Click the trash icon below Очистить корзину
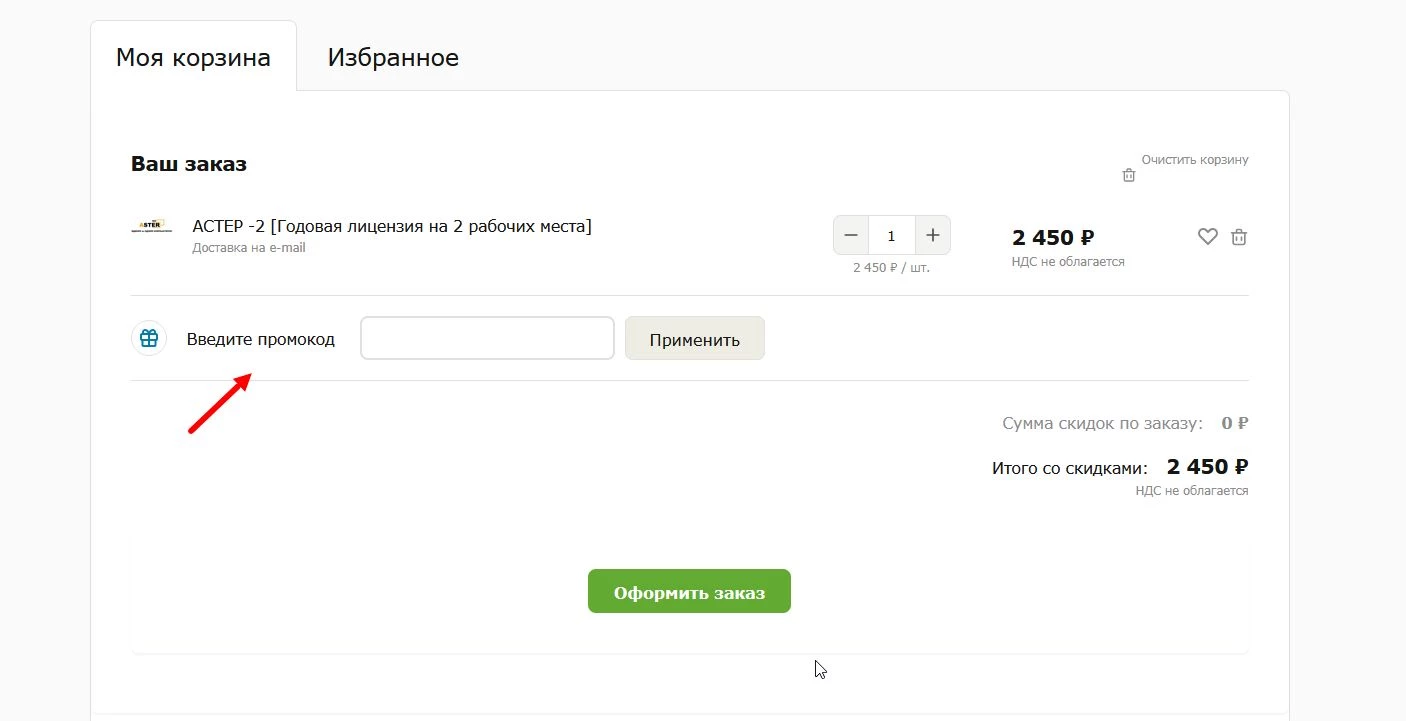Viewport: 1406px width, 721px height. [x=1129, y=176]
